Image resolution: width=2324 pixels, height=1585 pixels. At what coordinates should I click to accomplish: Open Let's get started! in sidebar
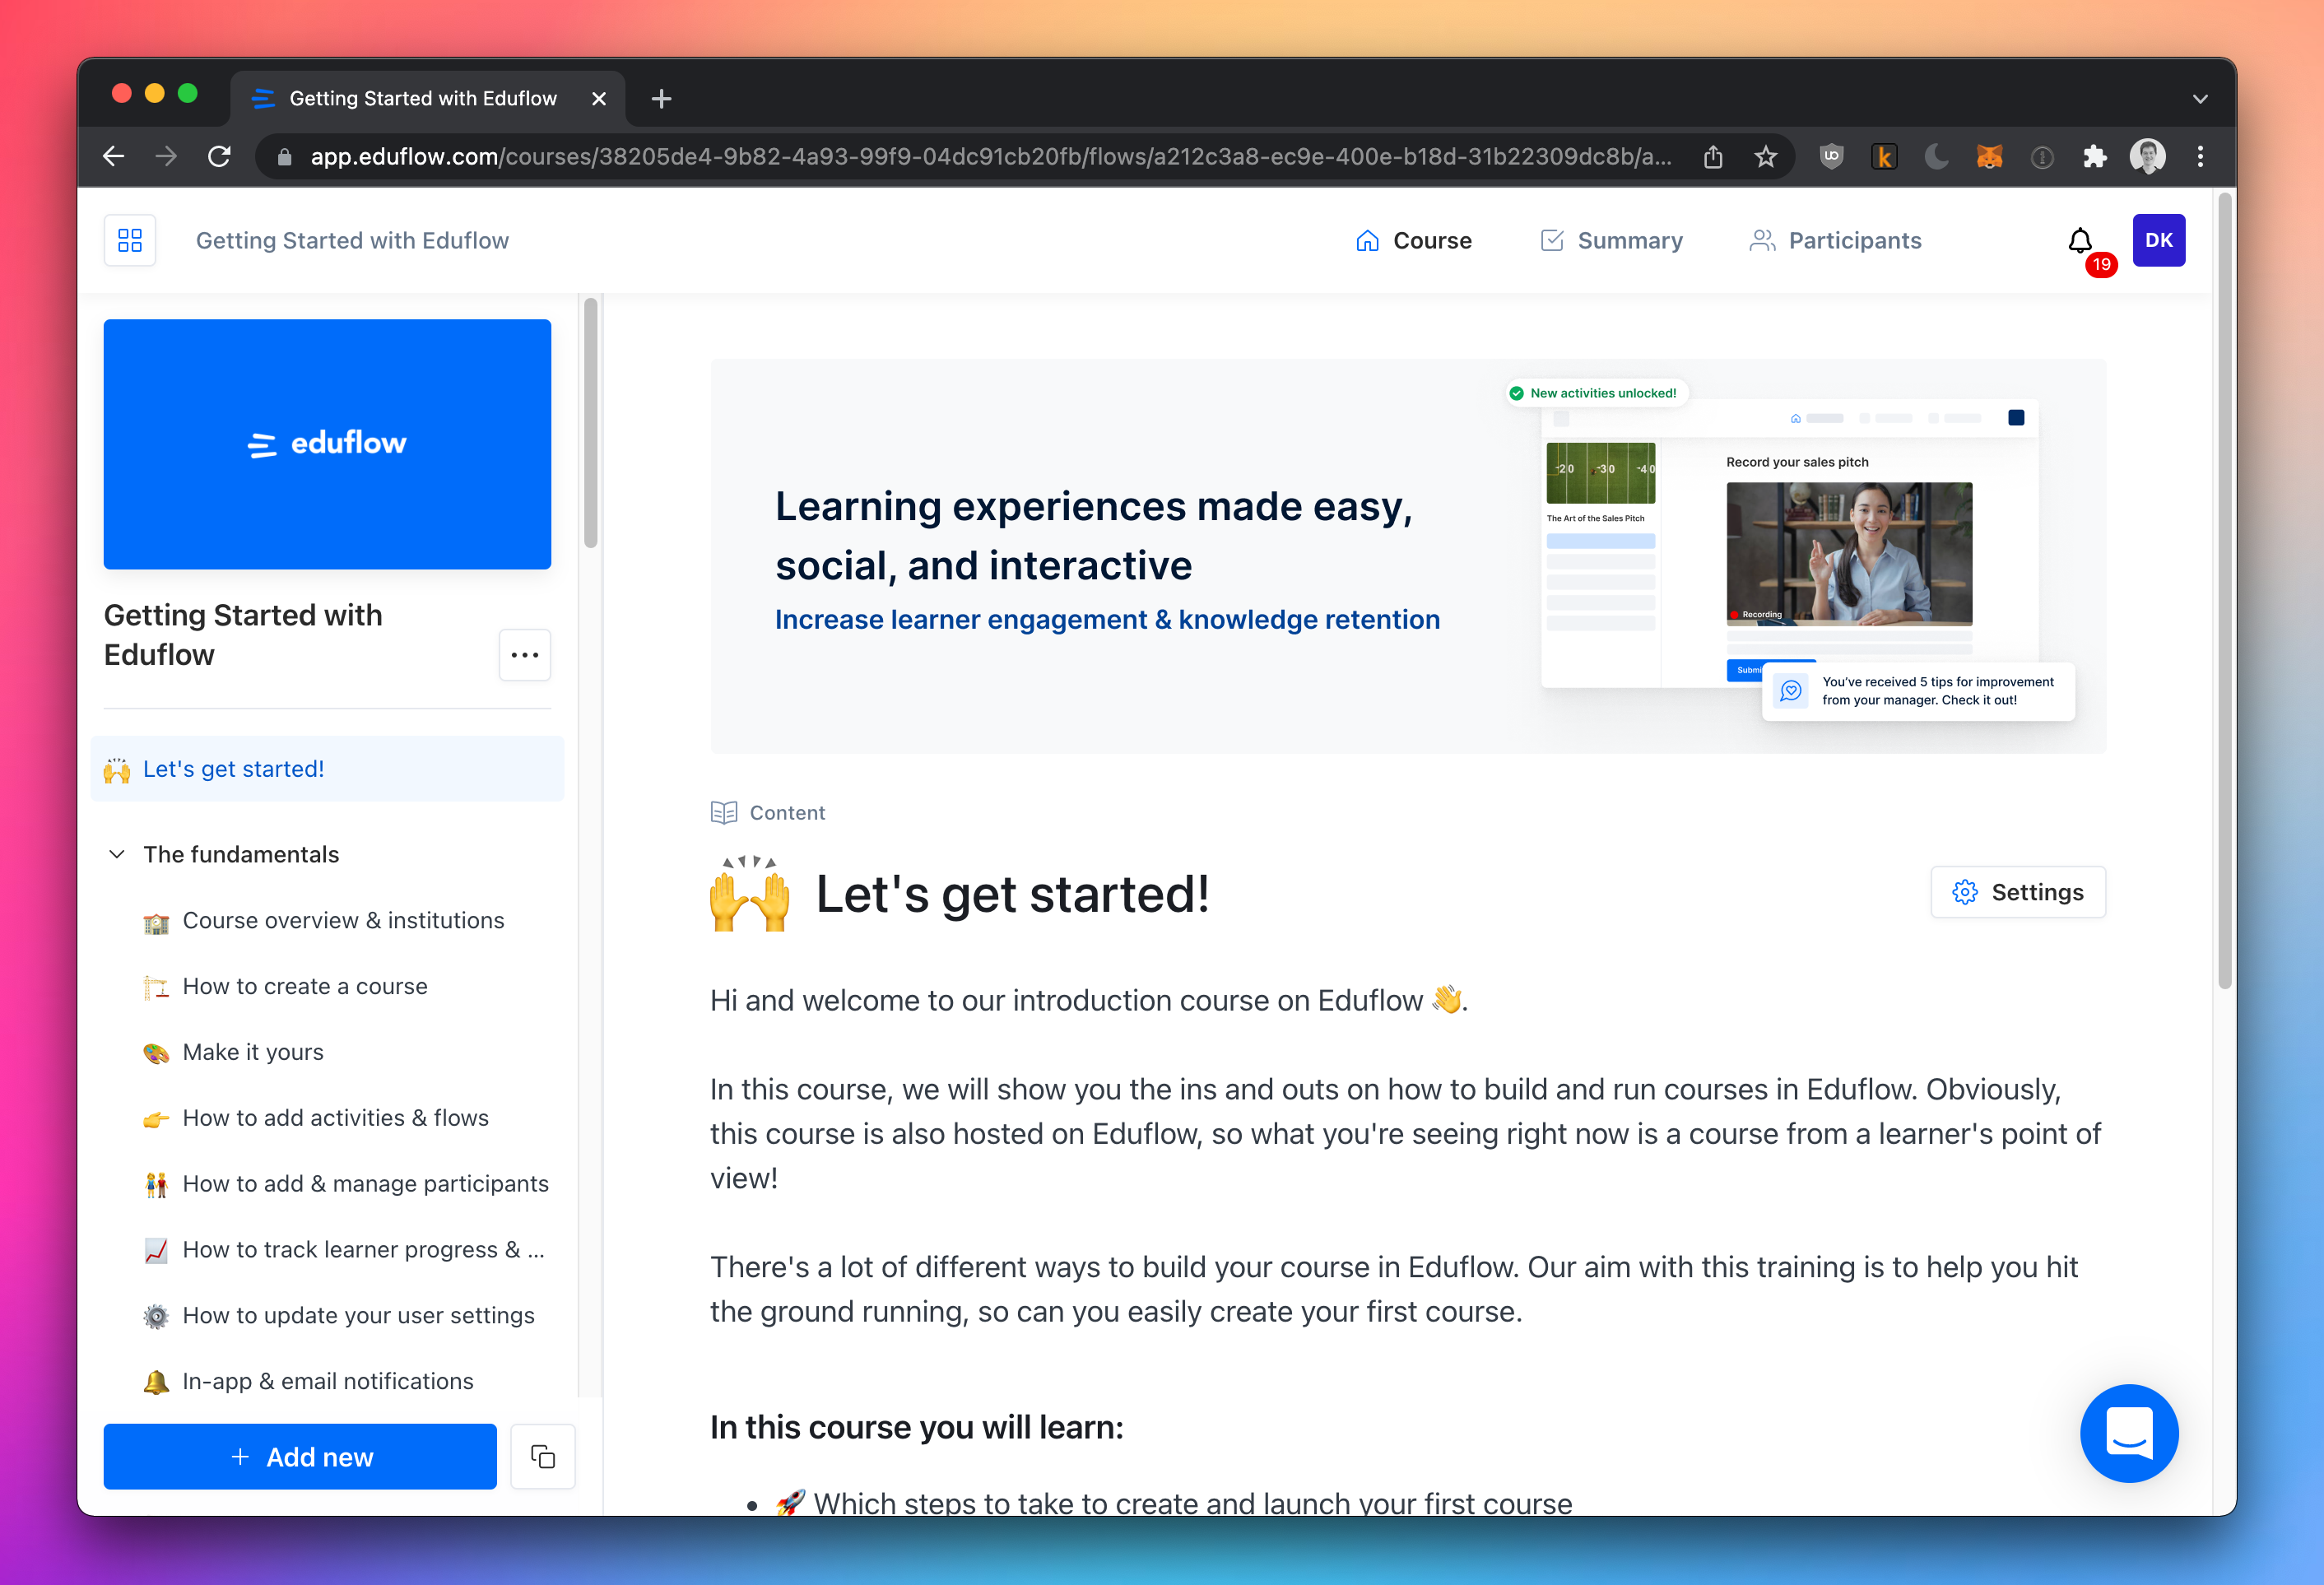[x=327, y=769]
